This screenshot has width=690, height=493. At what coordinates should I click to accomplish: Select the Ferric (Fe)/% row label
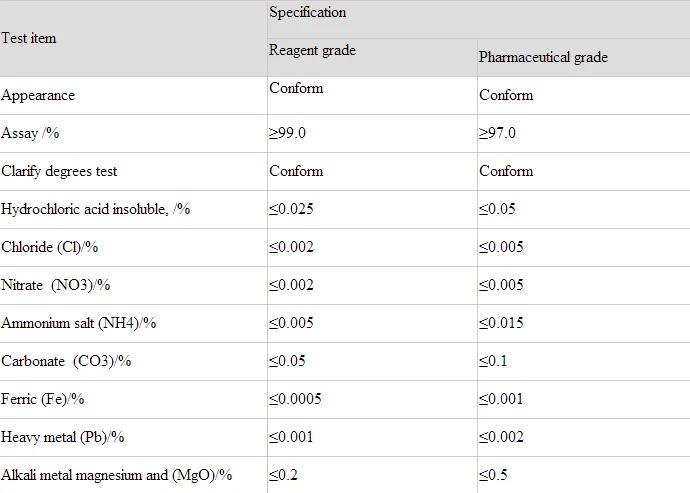point(43,399)
